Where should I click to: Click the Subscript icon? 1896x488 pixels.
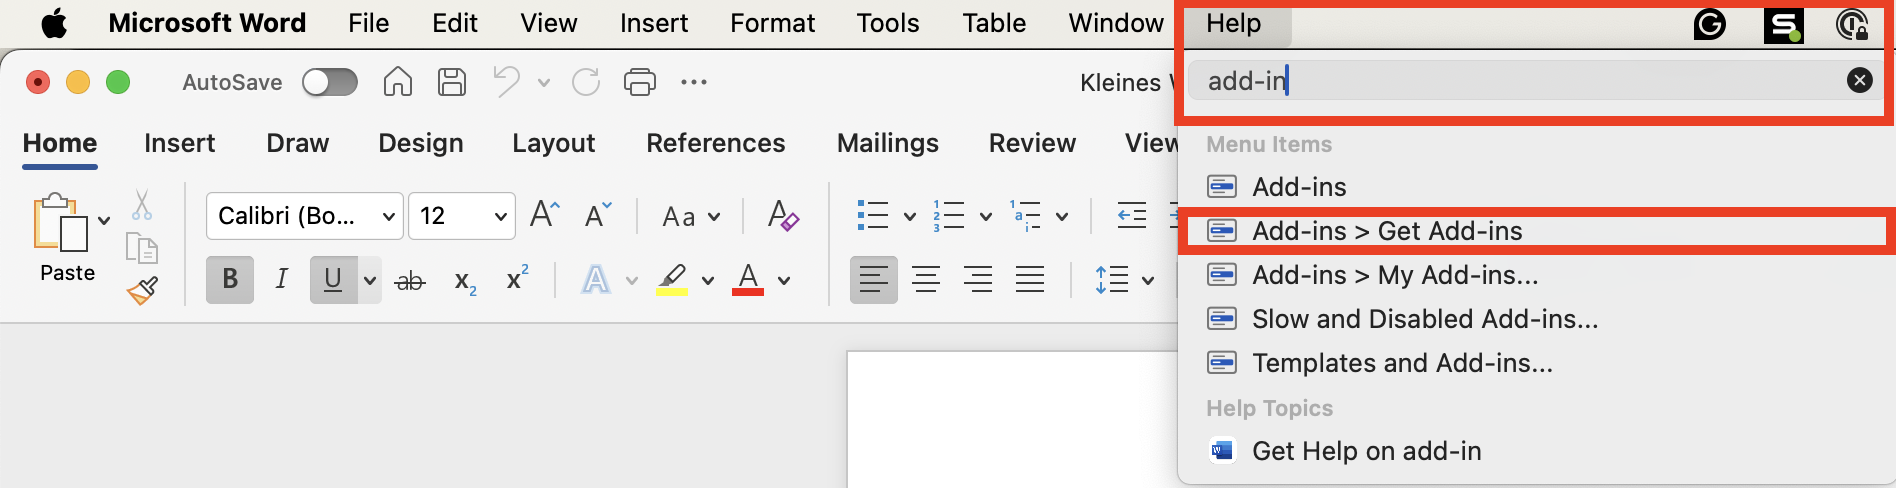pos(465,281)
